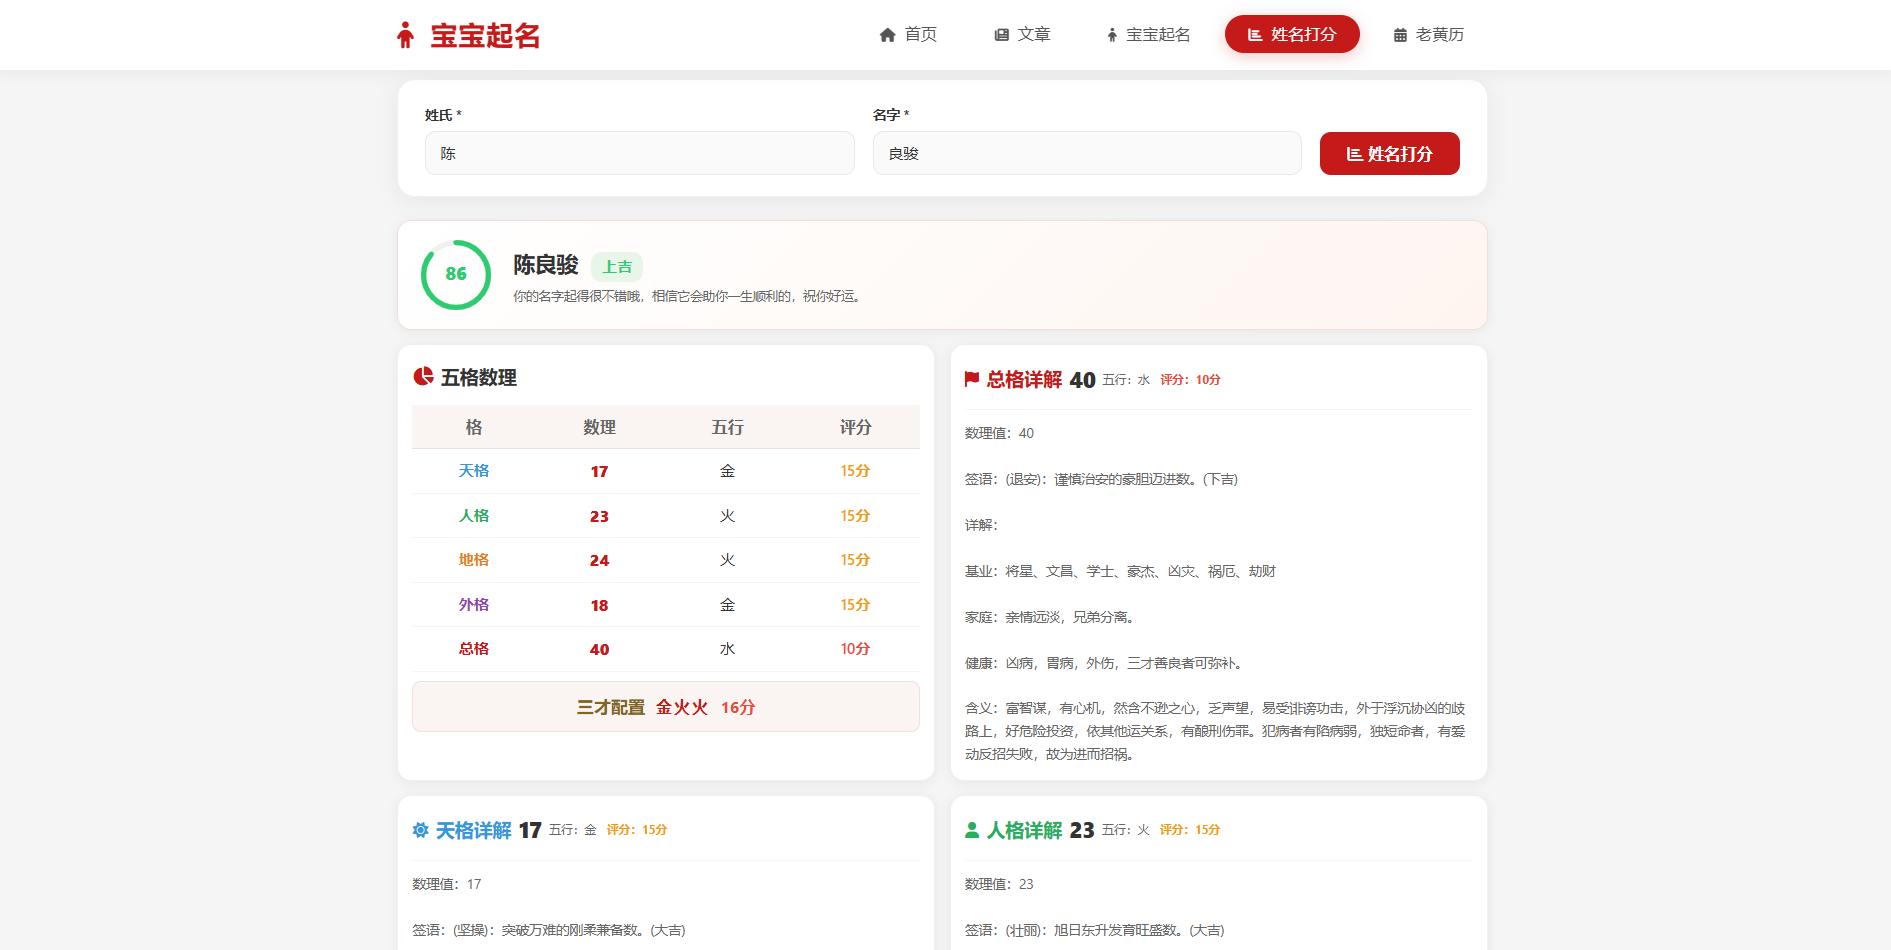Click the 数理 value 24 in 地格 row
The image size is (1891, 950).
pos(599,561)
